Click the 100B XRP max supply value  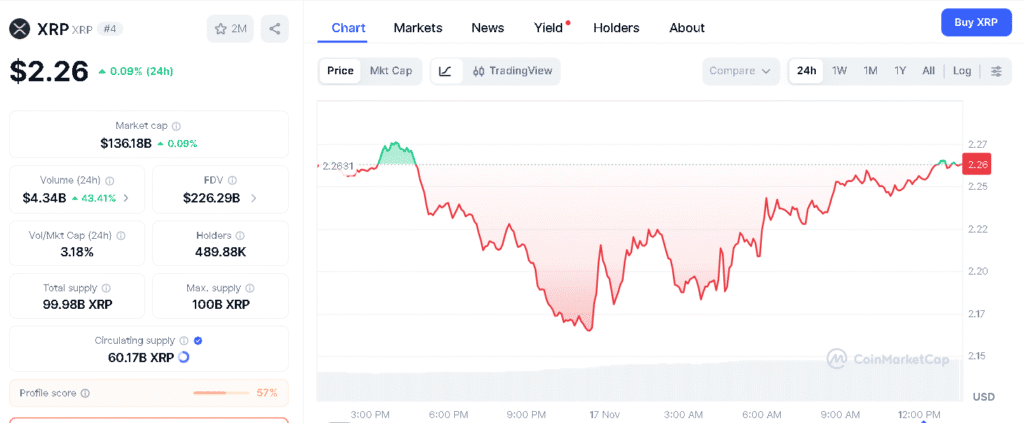pyautogui.click(x=221, y=304)
